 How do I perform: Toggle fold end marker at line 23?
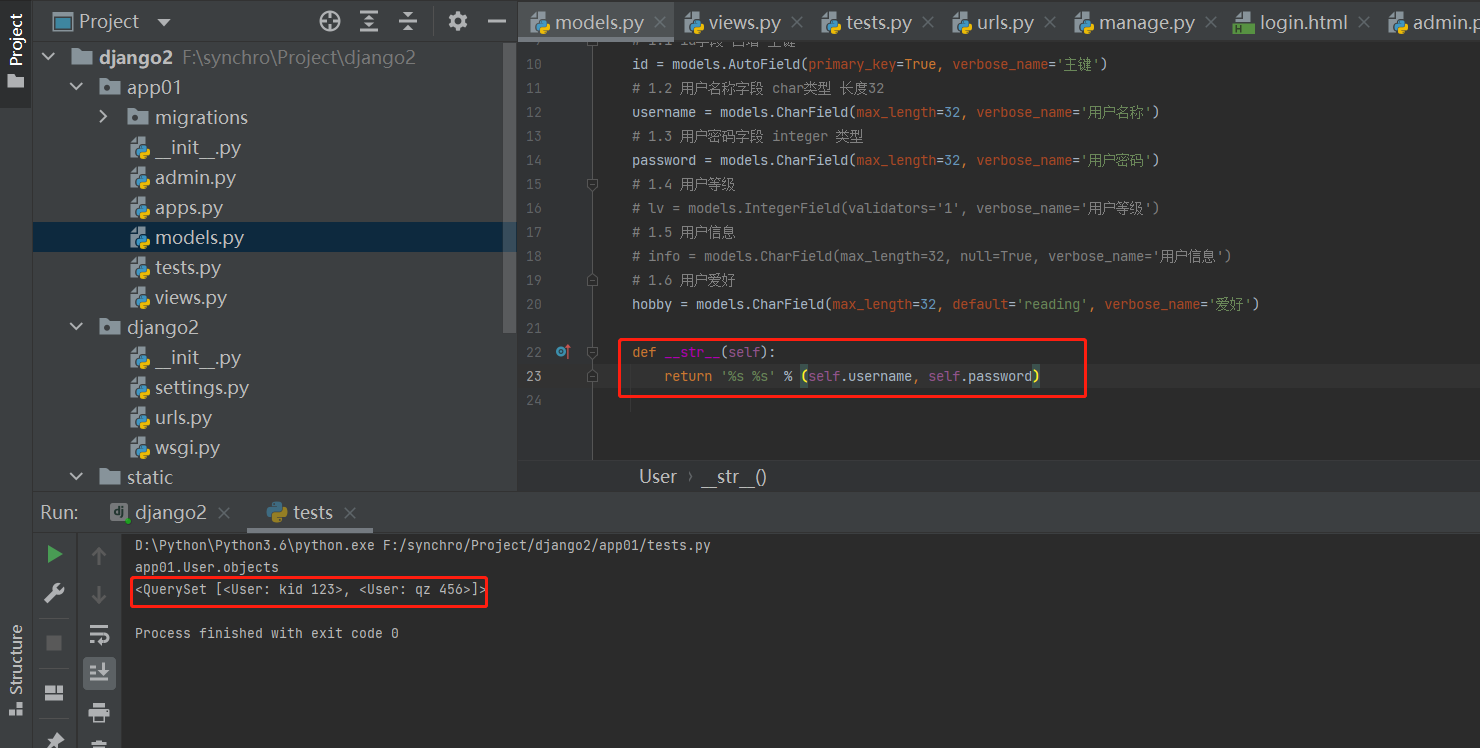(592, 376)
